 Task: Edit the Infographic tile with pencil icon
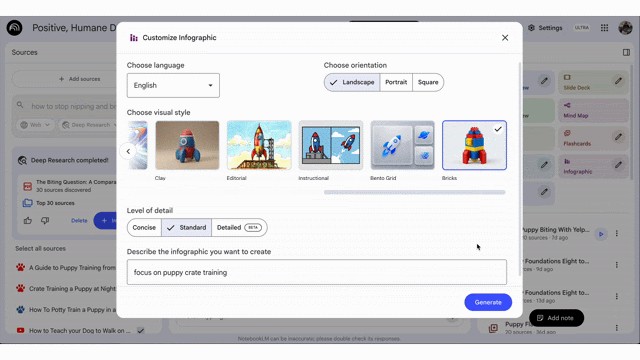click(618, 165)
